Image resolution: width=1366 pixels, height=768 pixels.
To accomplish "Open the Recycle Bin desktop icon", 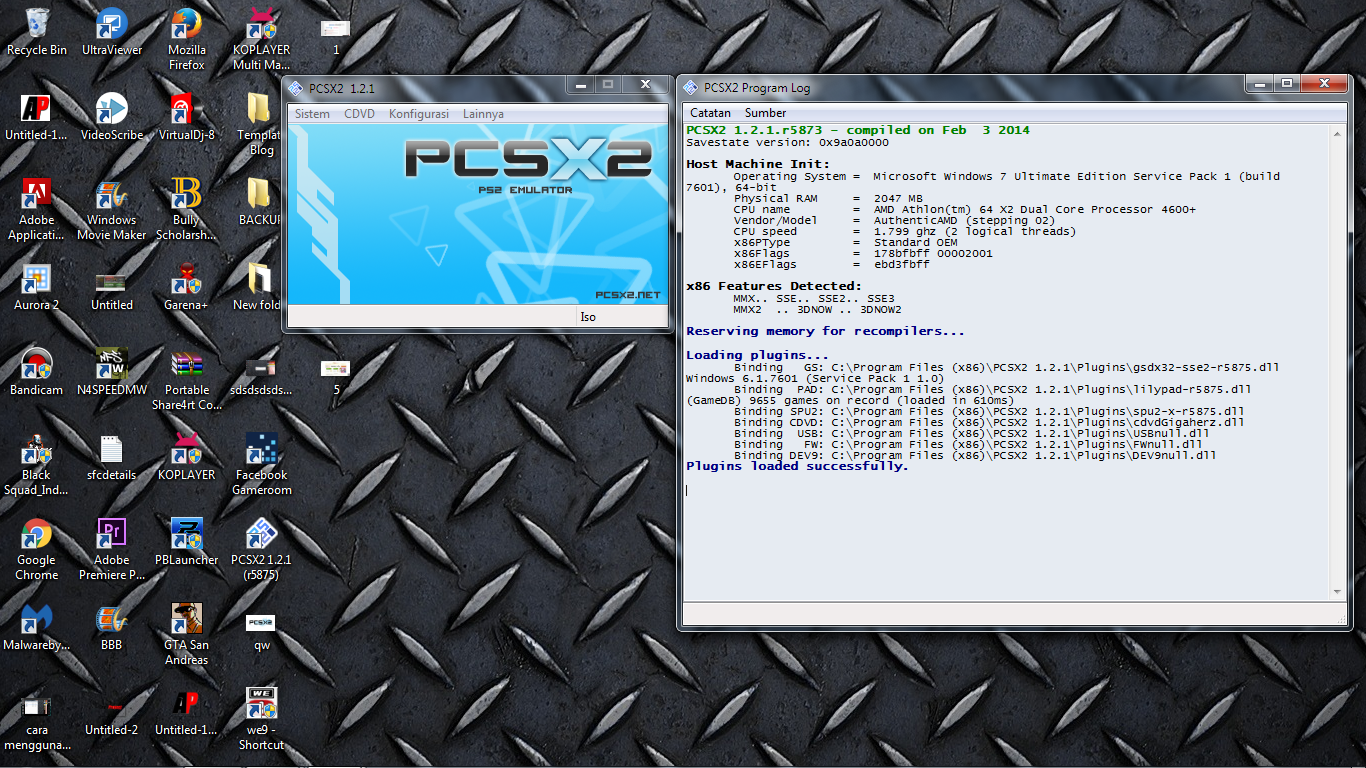I will (x=37, y=32).
